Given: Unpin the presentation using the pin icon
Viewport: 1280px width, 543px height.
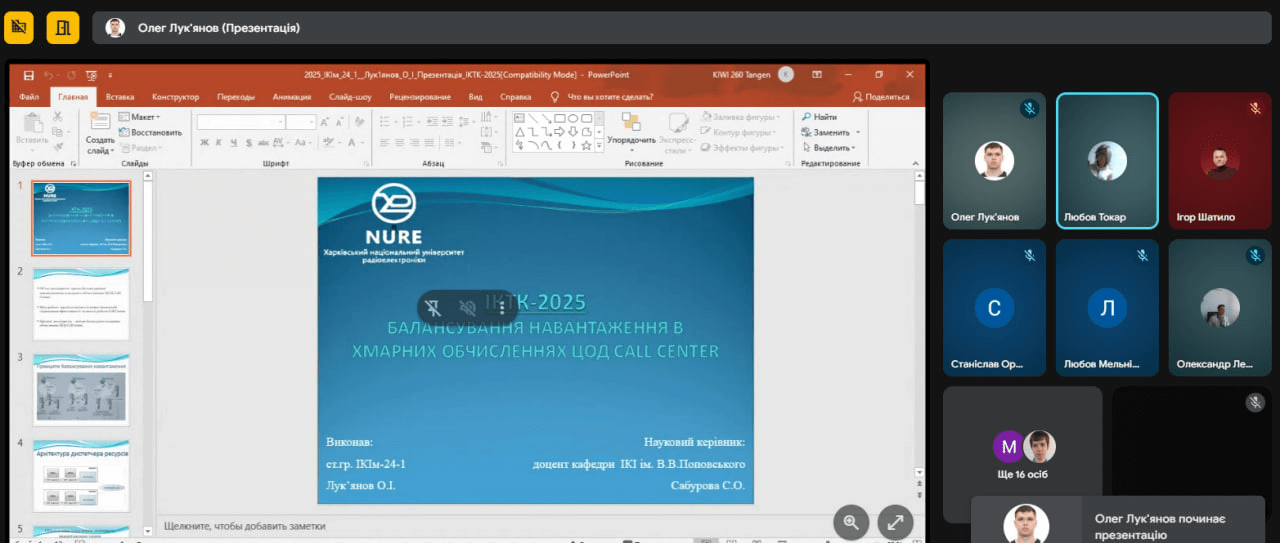Looking at the screenshot, I should [433, 308].
